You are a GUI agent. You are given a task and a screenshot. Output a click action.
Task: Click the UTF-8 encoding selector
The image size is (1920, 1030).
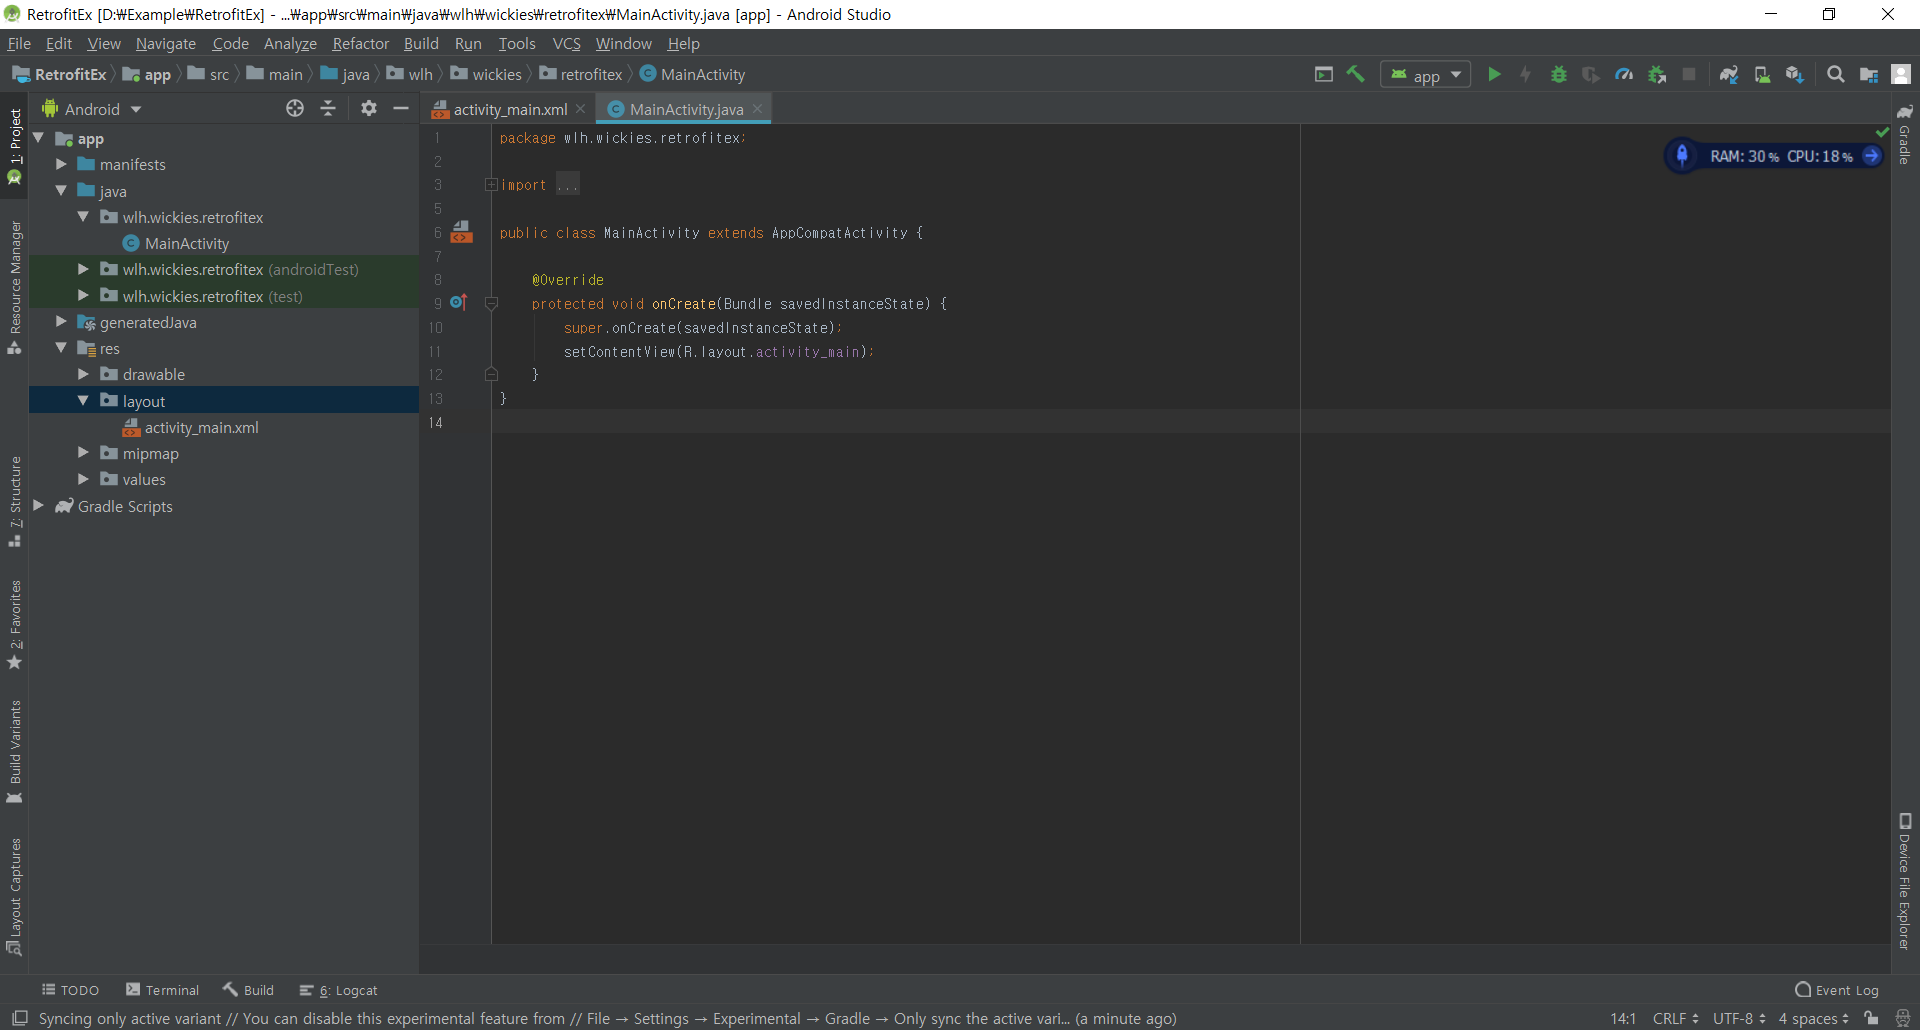[x=1738, y=1018]
